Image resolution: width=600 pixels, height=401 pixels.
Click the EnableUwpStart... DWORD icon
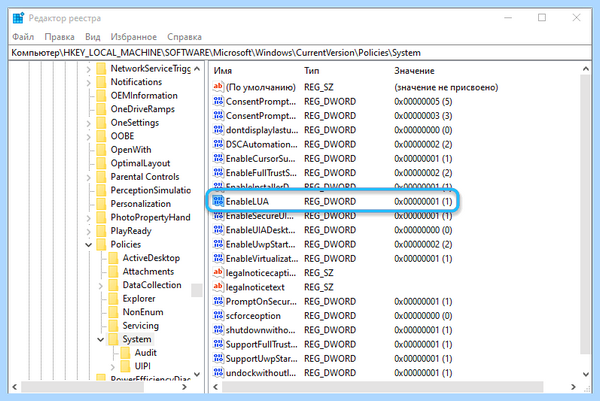(x=218, y=244)
